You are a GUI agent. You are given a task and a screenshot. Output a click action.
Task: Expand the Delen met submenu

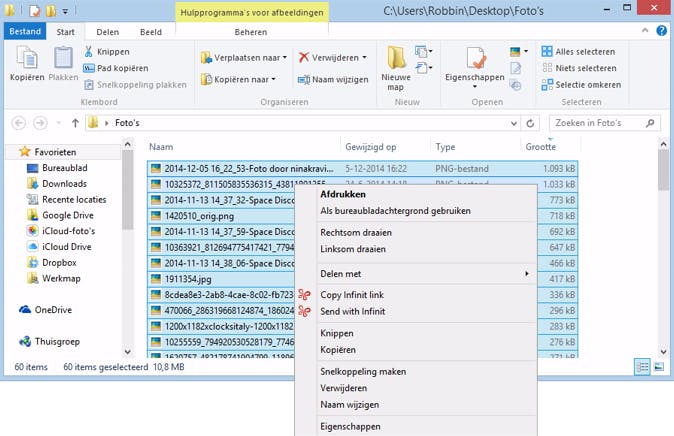[416, 274]
